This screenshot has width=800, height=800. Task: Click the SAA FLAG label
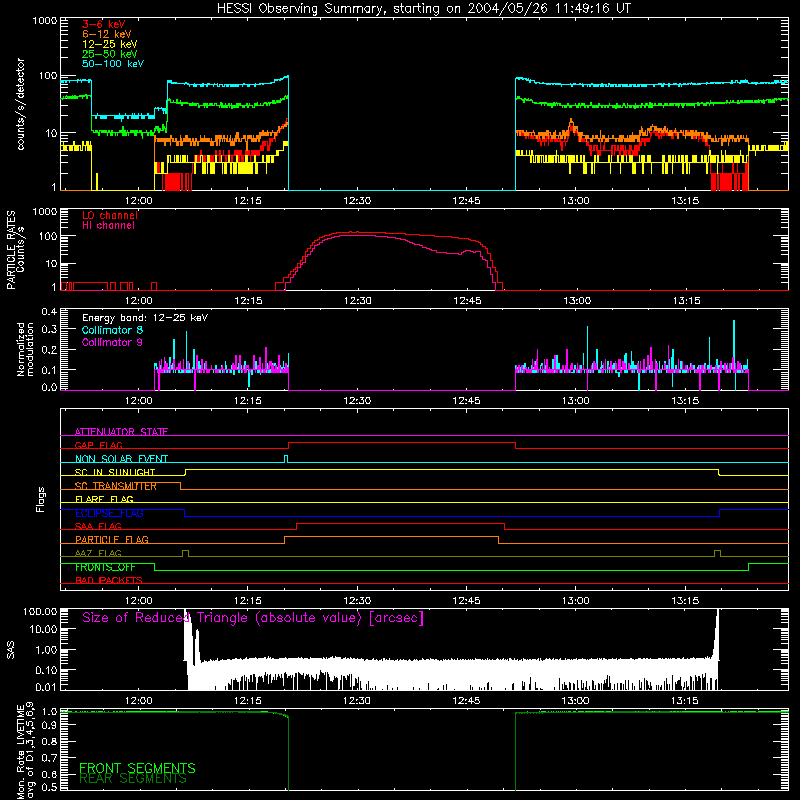98,526
